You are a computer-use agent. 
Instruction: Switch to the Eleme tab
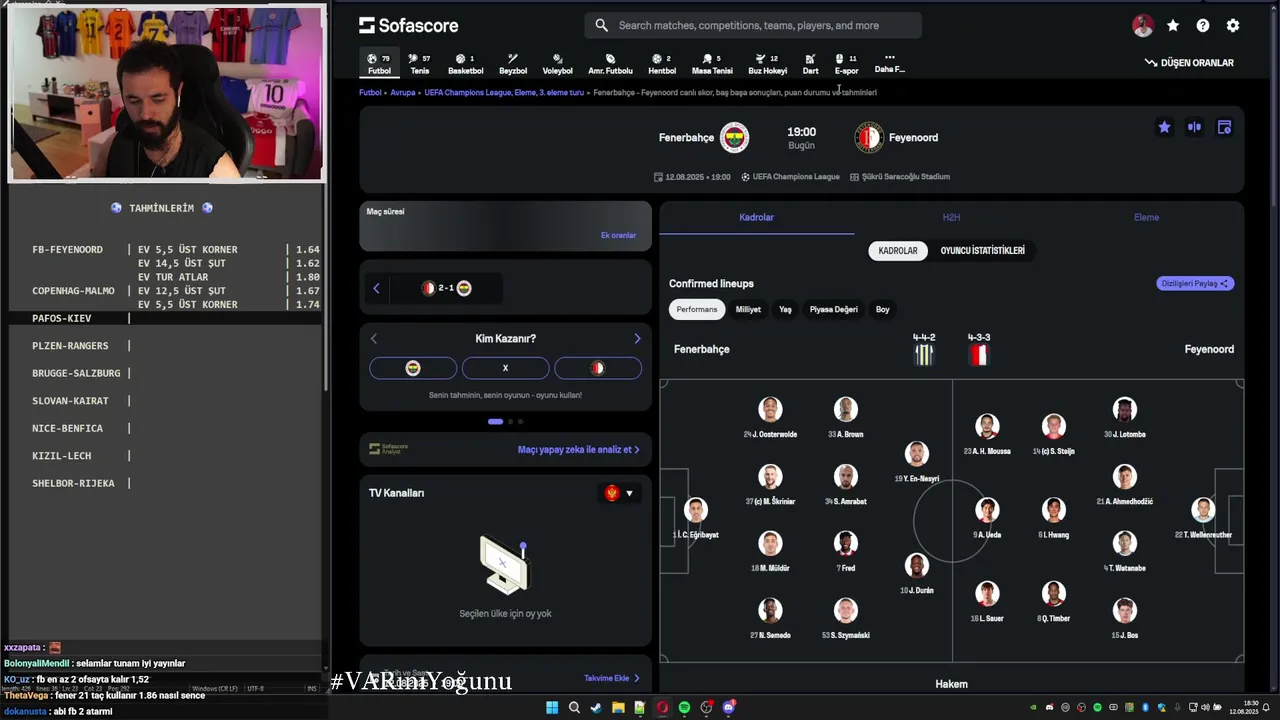tap(1146, 217)
